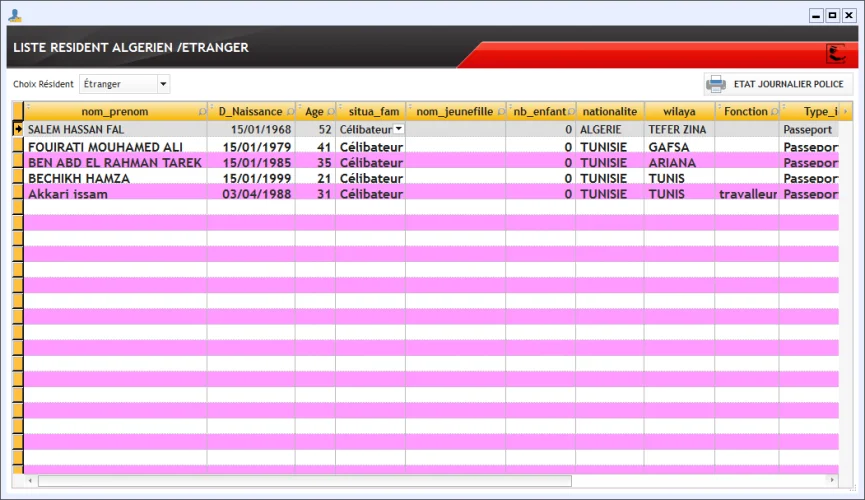
Task: Select the row marker for SALEM HASSAN FAL
Action: pos(18,129)
